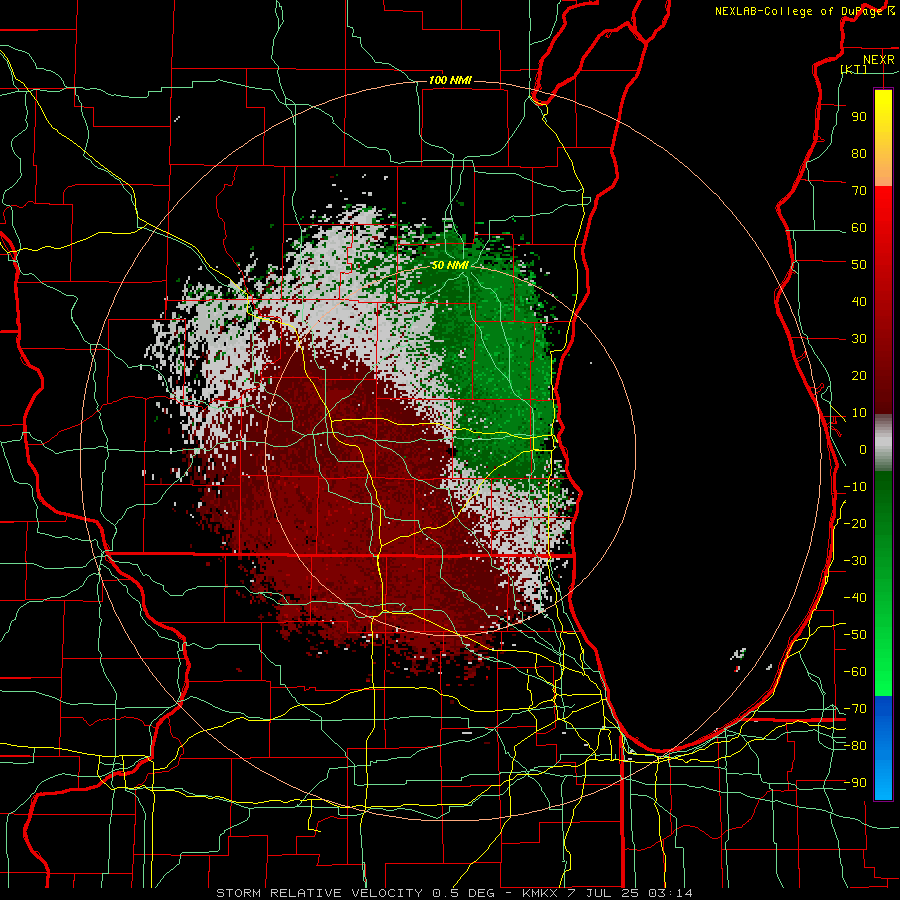Image resolution: width=900 pixels, height=900 pixels.
Task: Click the -40 value on the velocity scale
Action: [x=855, y=598]
